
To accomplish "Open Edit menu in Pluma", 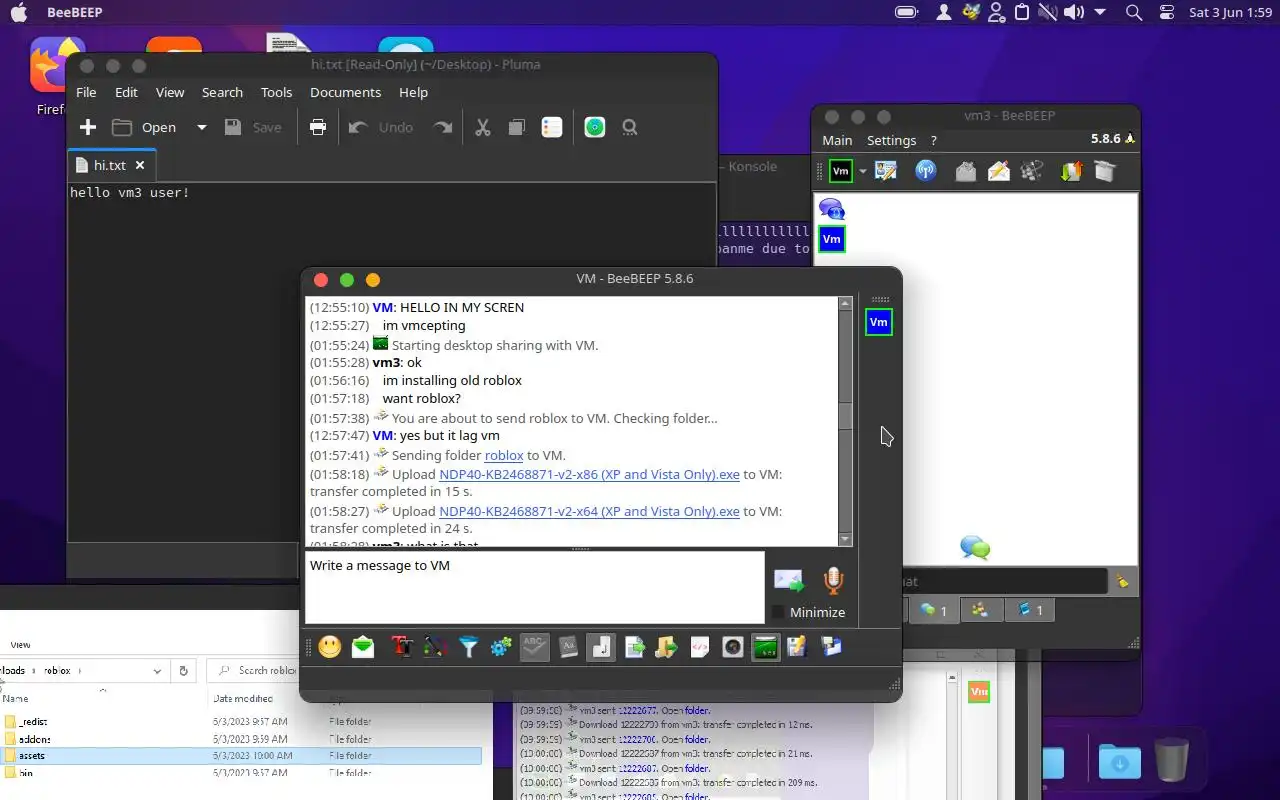I will [x=126, y=92].
